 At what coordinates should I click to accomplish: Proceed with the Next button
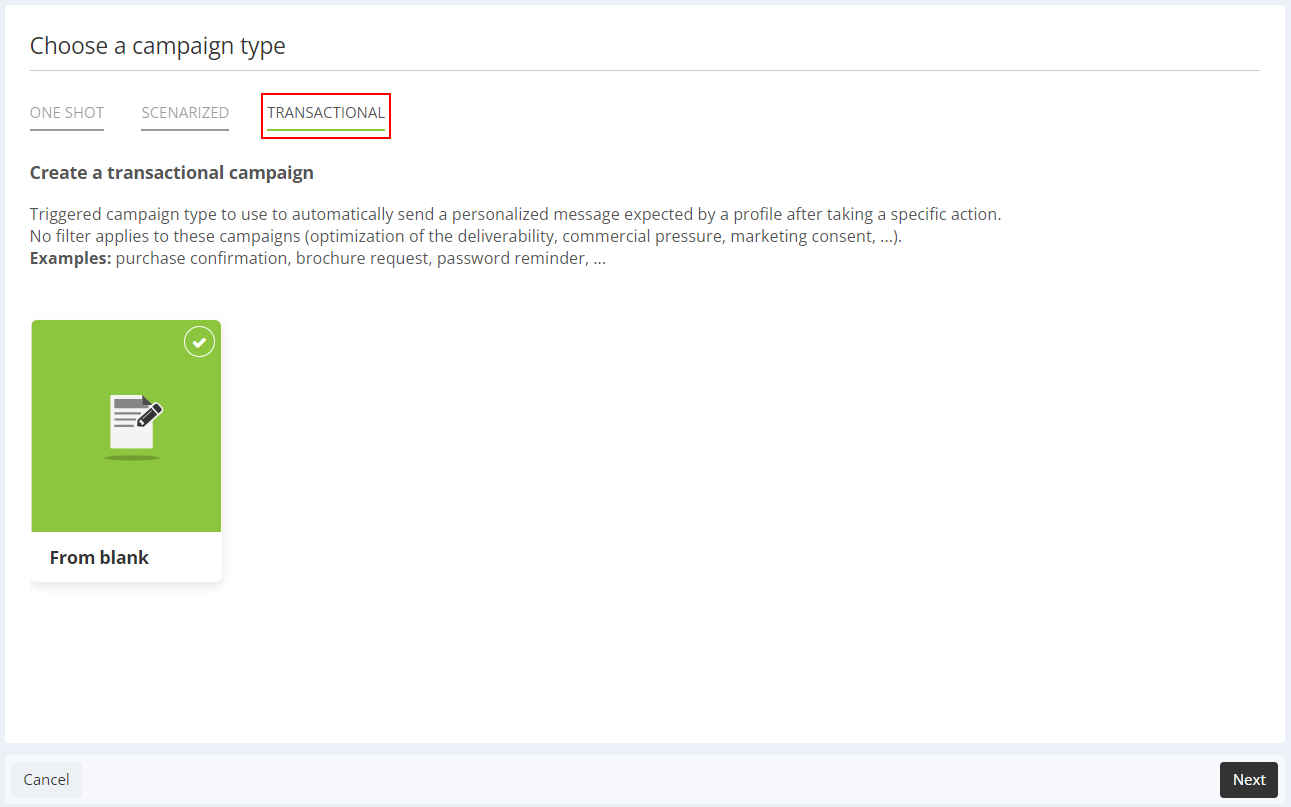(x=1249, y=780)
